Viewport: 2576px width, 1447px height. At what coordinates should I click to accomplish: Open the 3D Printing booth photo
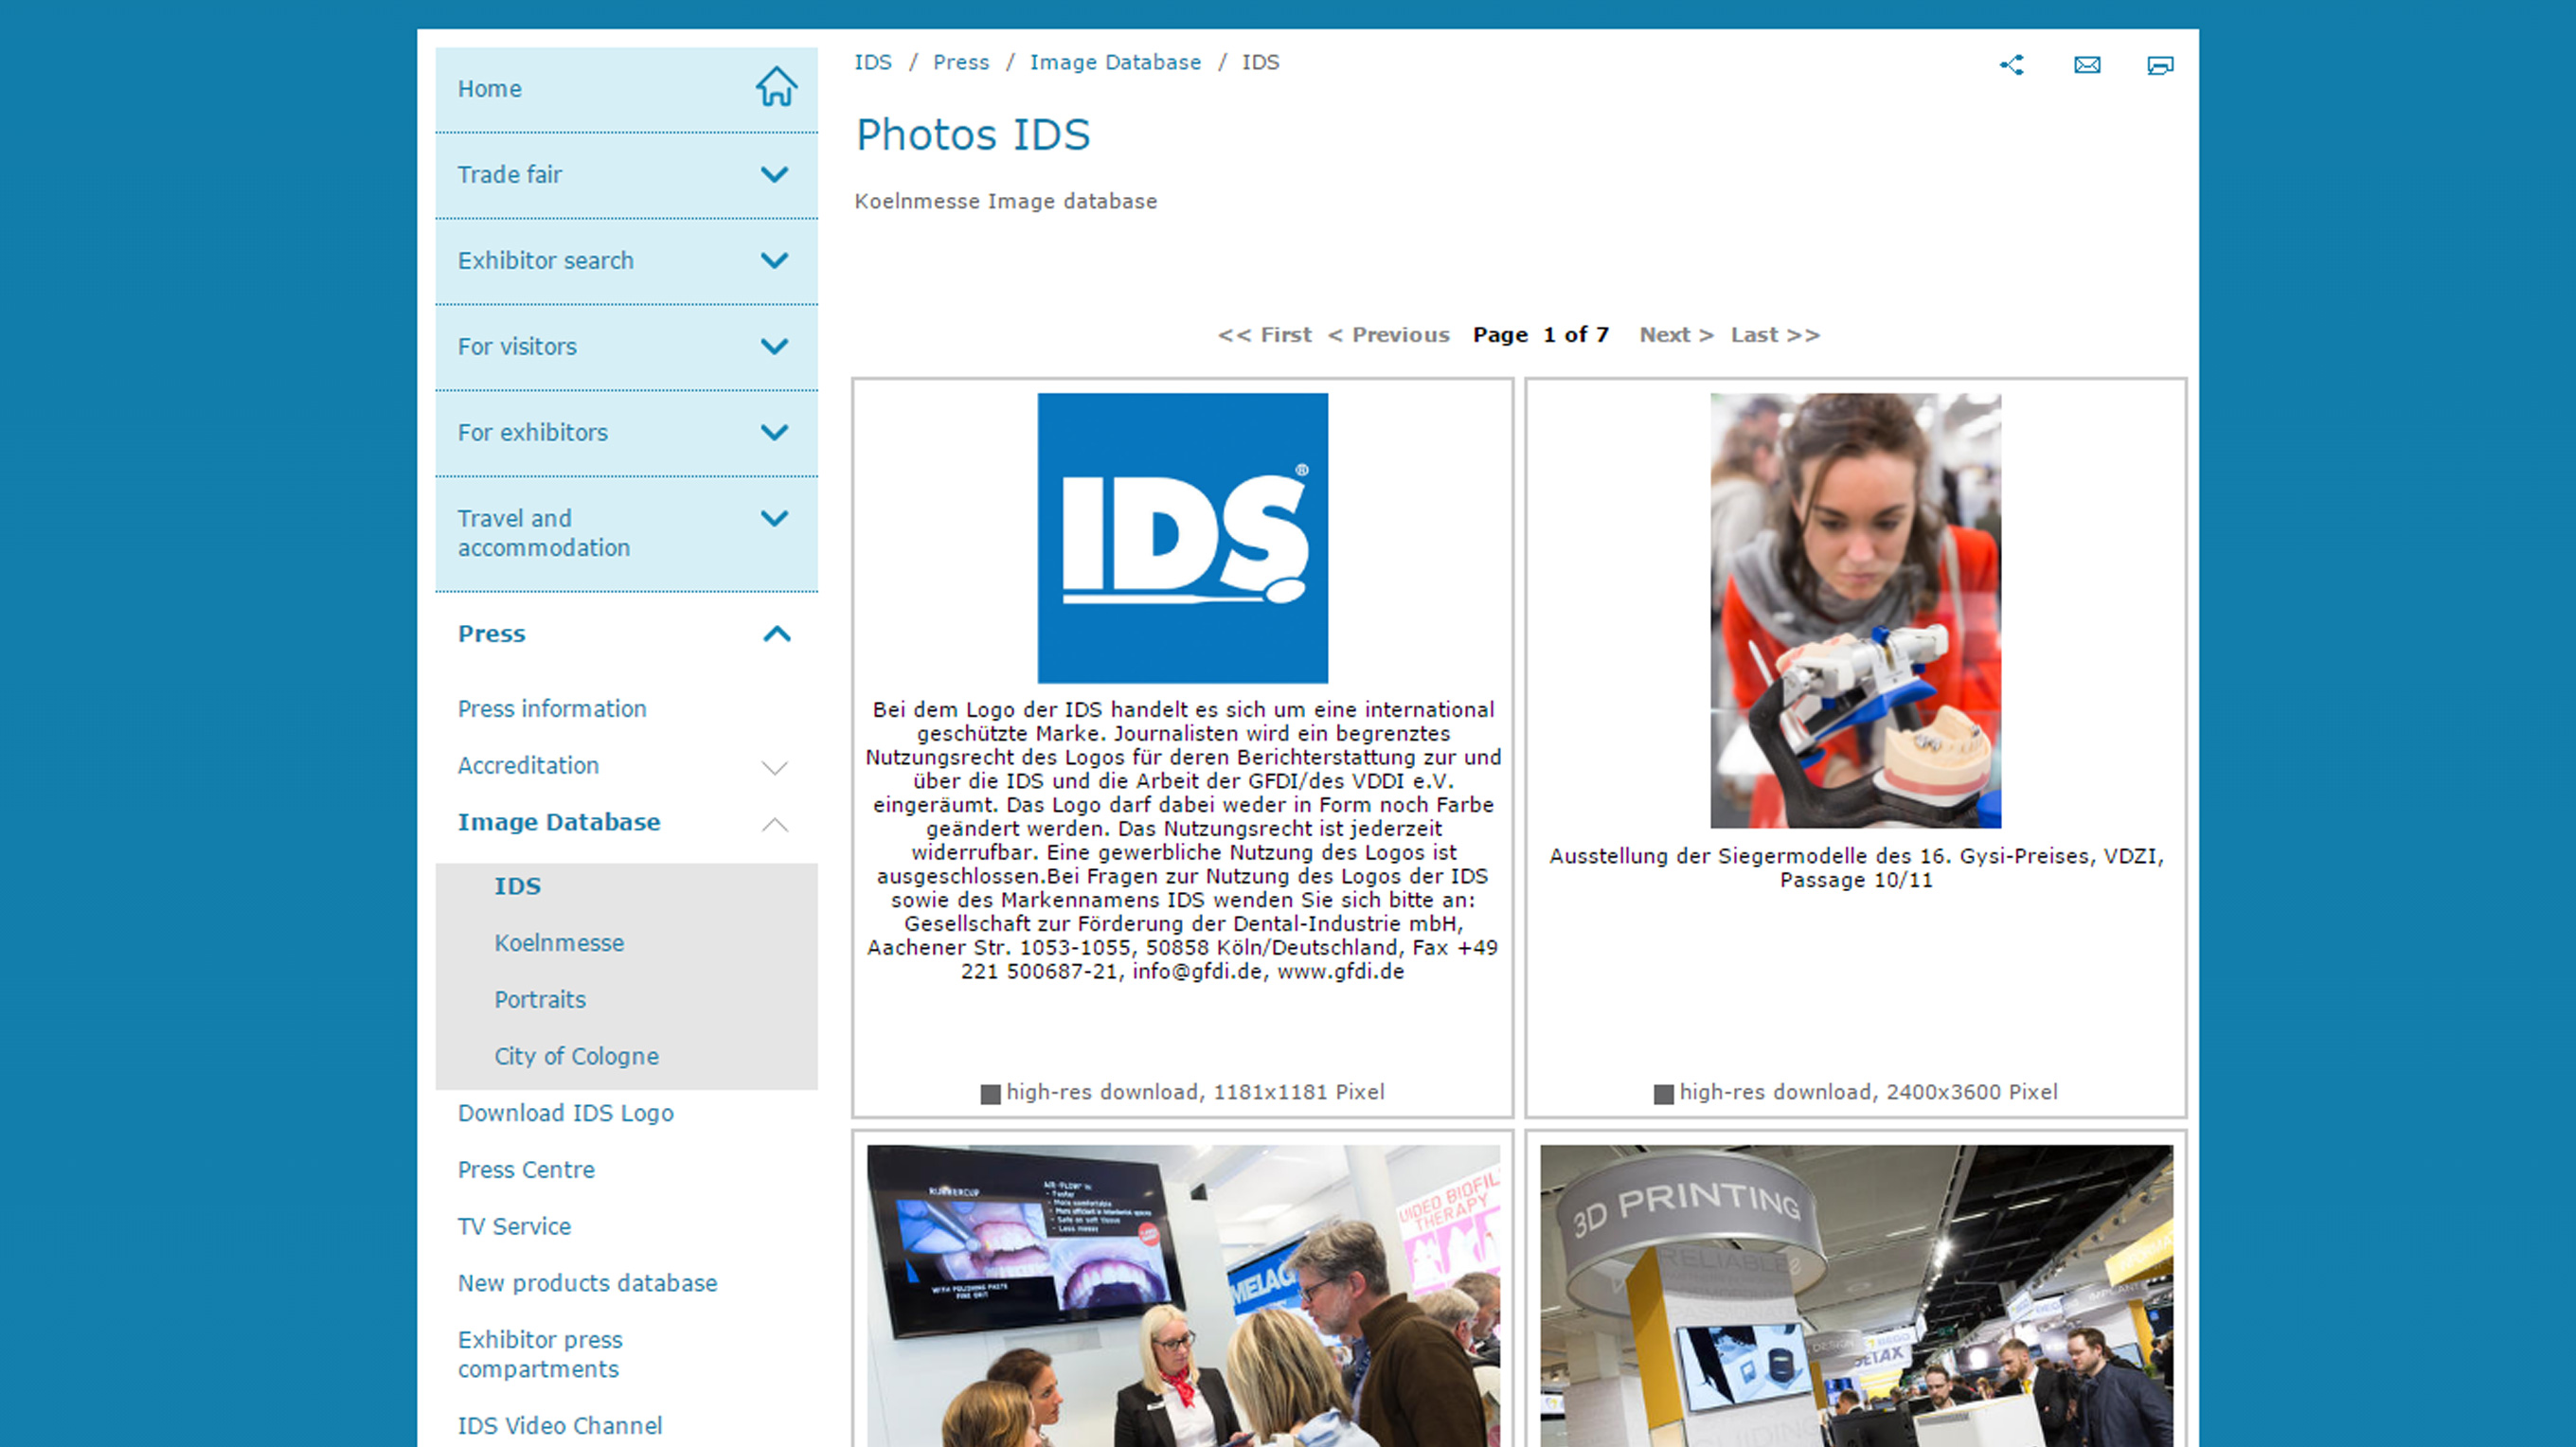pyautogui.click(x=1856, y=1296)
